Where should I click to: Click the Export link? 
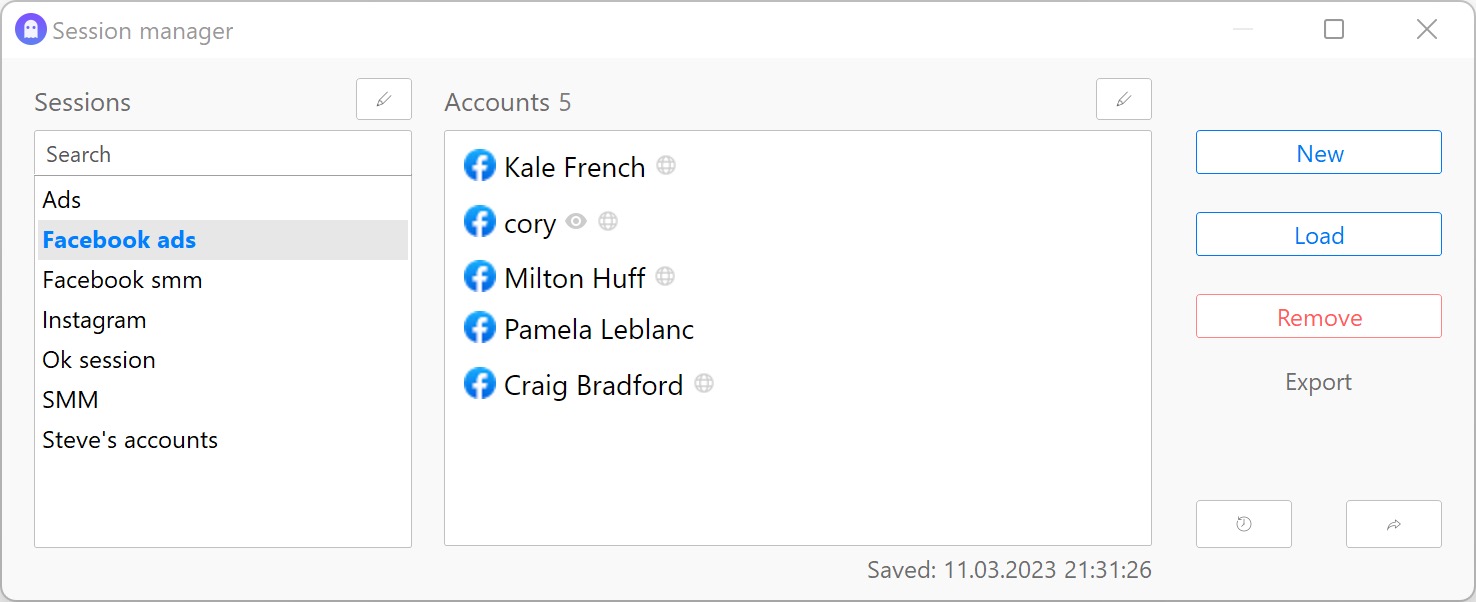click(x=1318, y=382)
